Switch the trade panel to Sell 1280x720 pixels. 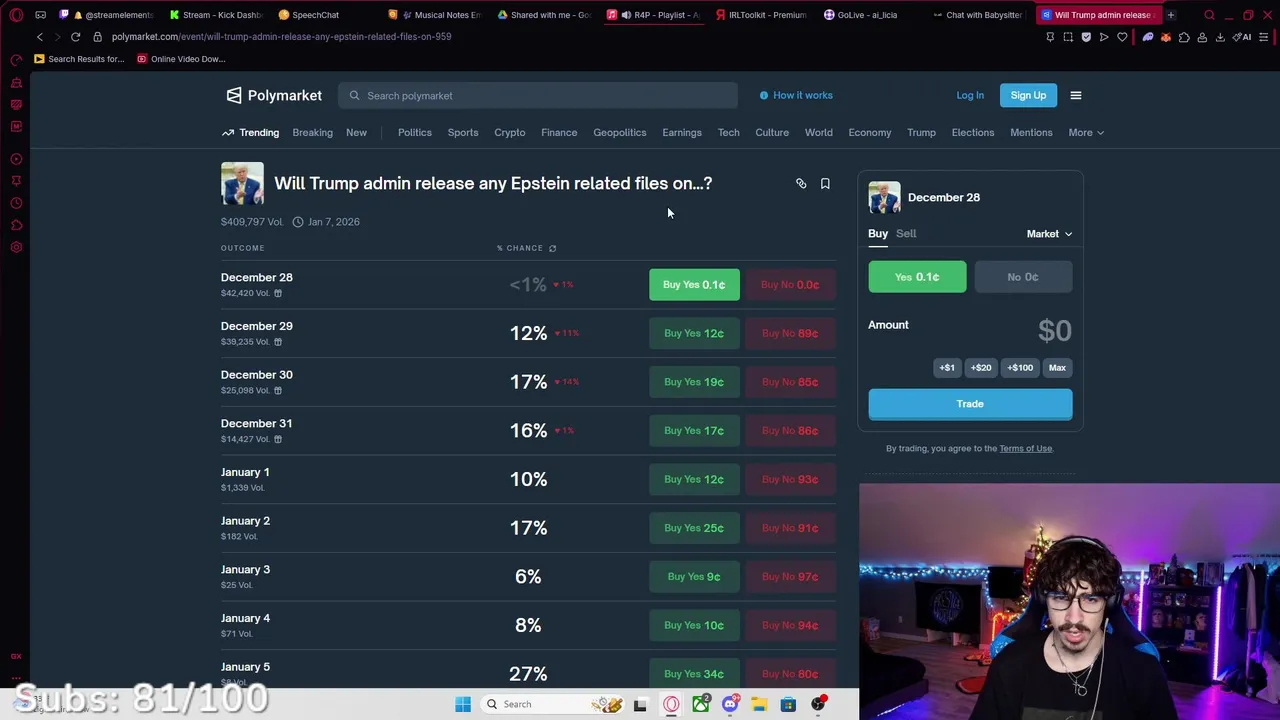point(906,233)
